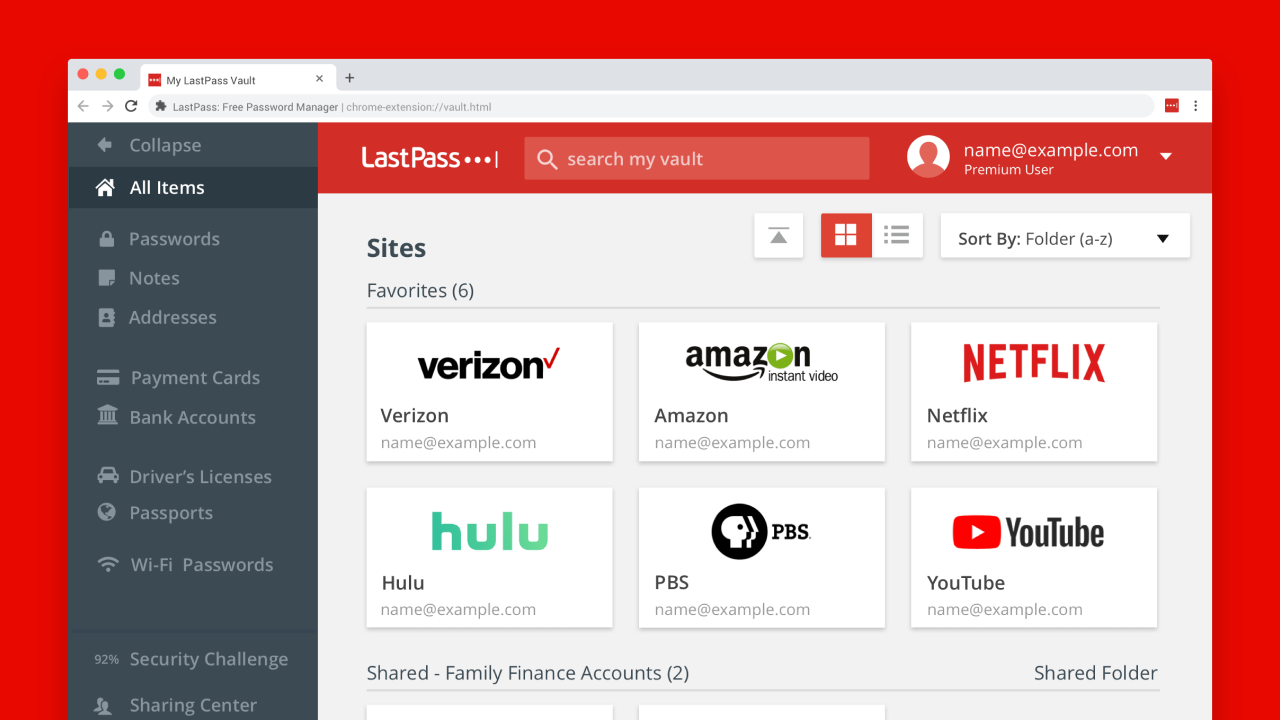Go back with the browser back arrow
Image resolution: width=1280 pixels, height=720 pixels.
pyautogui.click(x=84, y=106)
